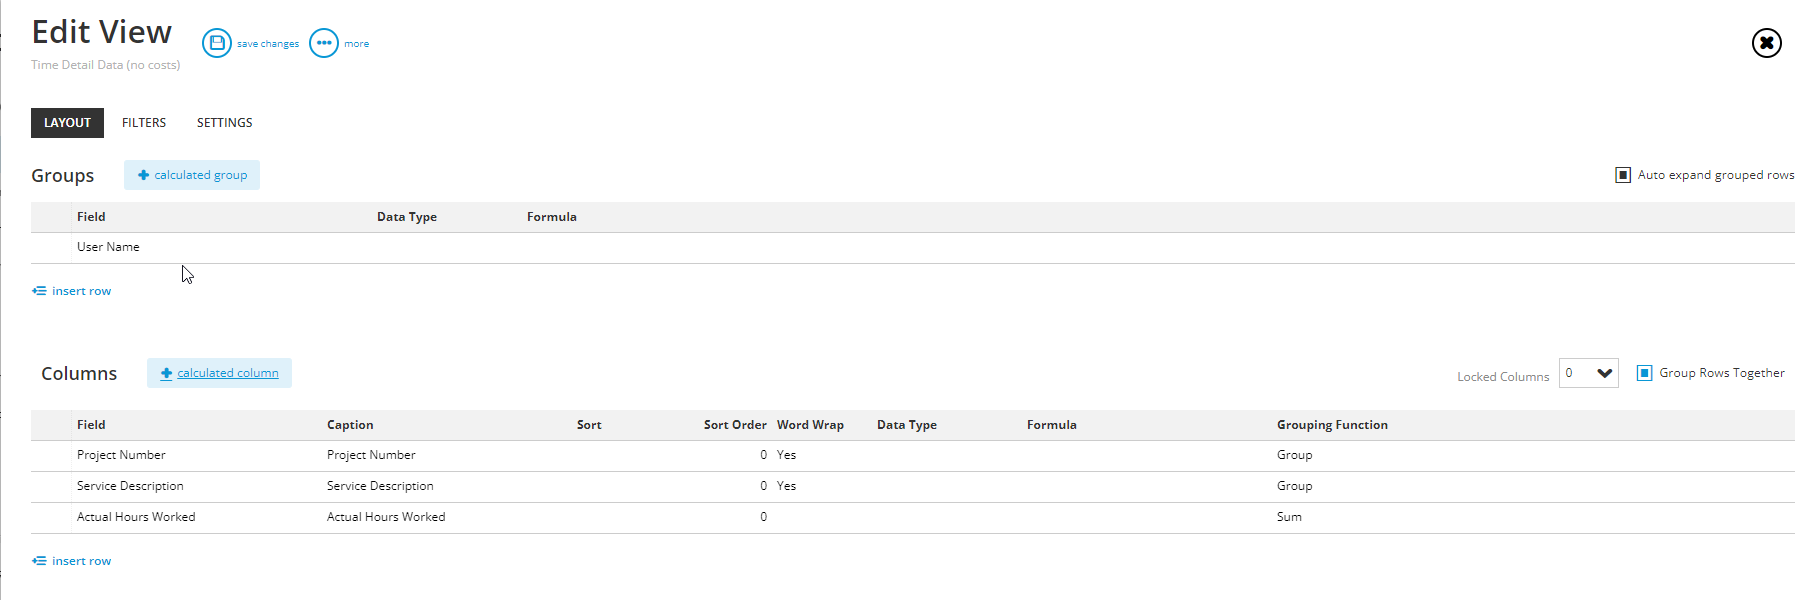Viewport: 1800px width, 600px height.
Task: Click Word Wrap Yes for Service Description
Action: pyautogui.click(x=786, y=486)
